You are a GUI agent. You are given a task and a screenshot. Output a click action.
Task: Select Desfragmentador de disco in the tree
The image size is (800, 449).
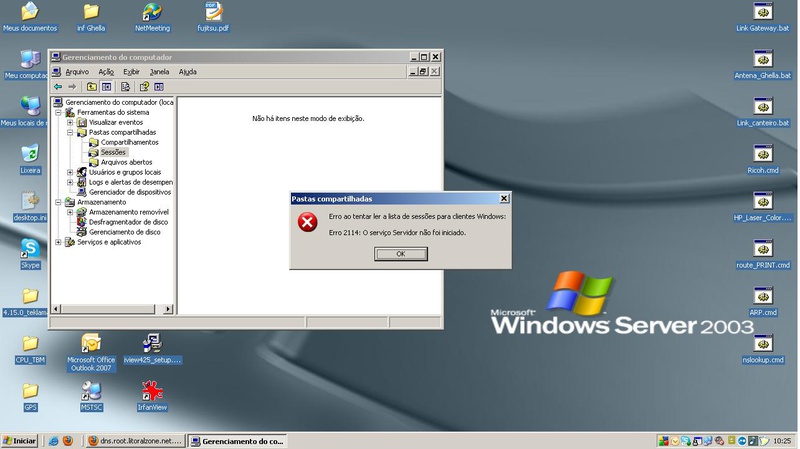click(x=128, y=222)
